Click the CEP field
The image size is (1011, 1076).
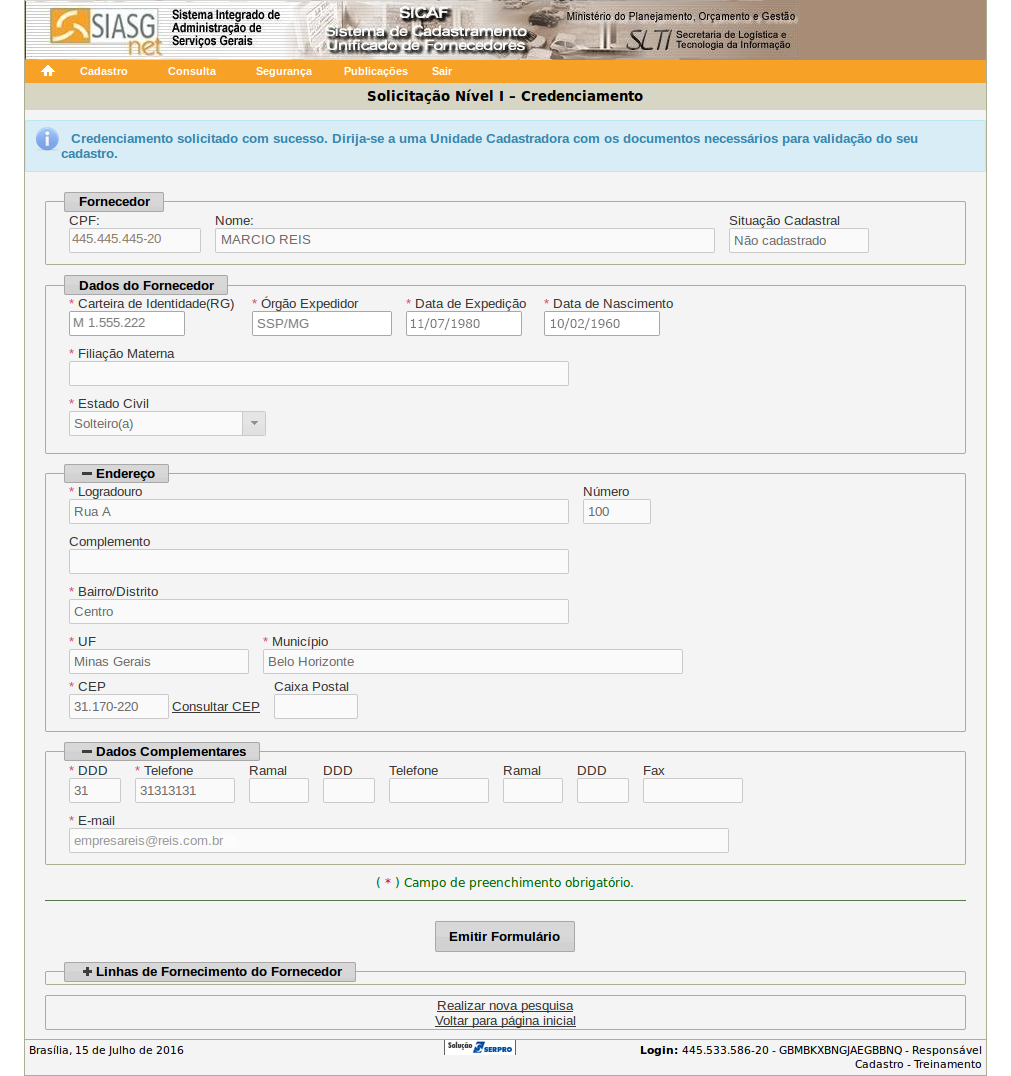[119, 707]
